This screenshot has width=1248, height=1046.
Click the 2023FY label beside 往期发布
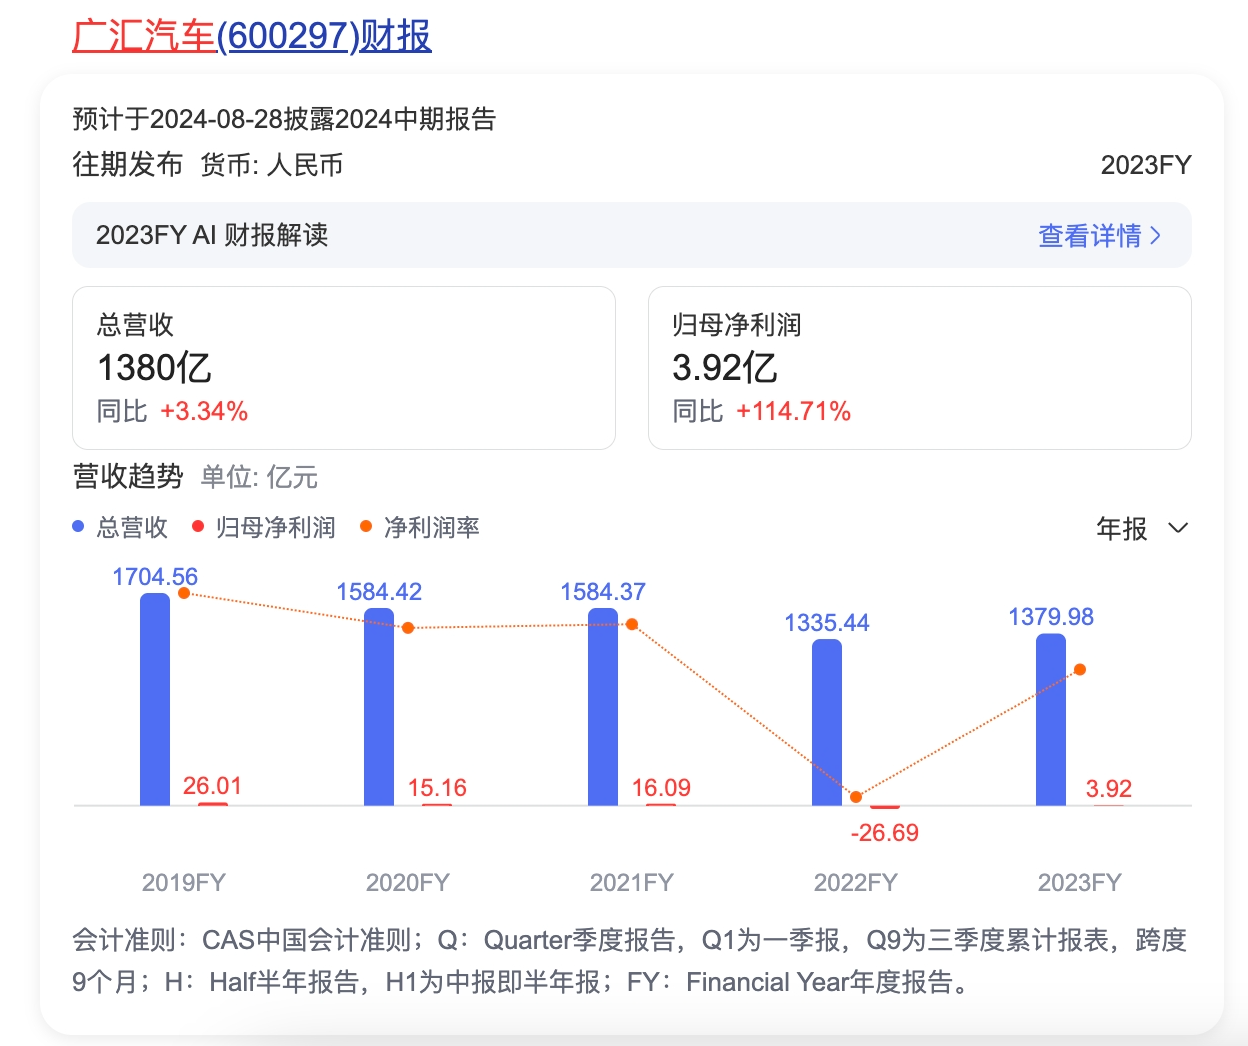1146,165
